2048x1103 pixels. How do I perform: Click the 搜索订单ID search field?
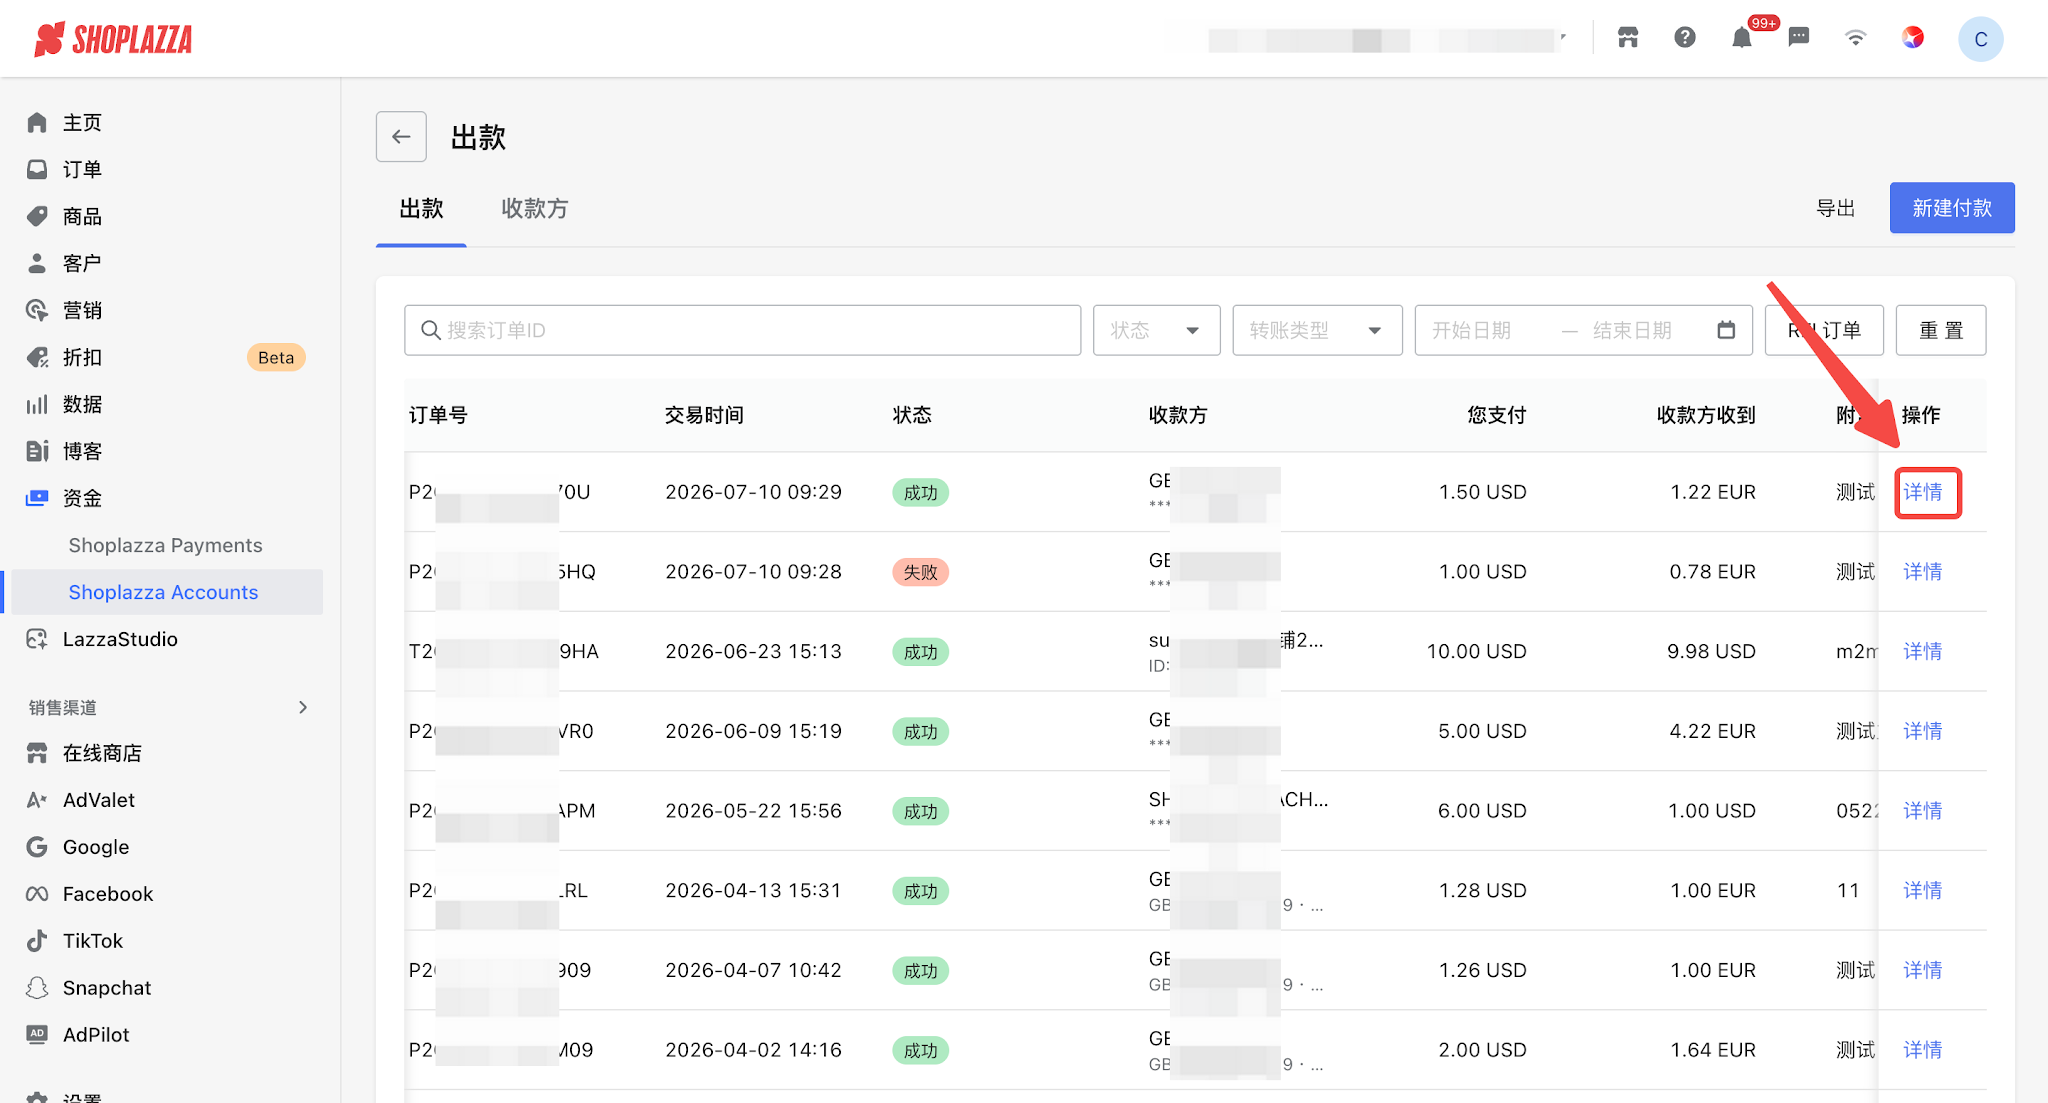click(742, 330)
